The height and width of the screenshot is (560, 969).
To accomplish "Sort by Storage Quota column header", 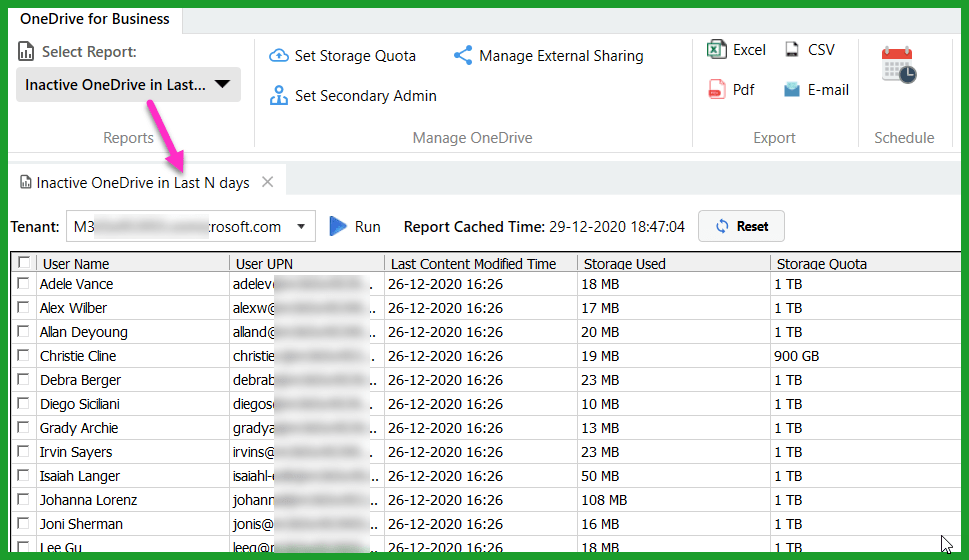I will pos(865,263).
